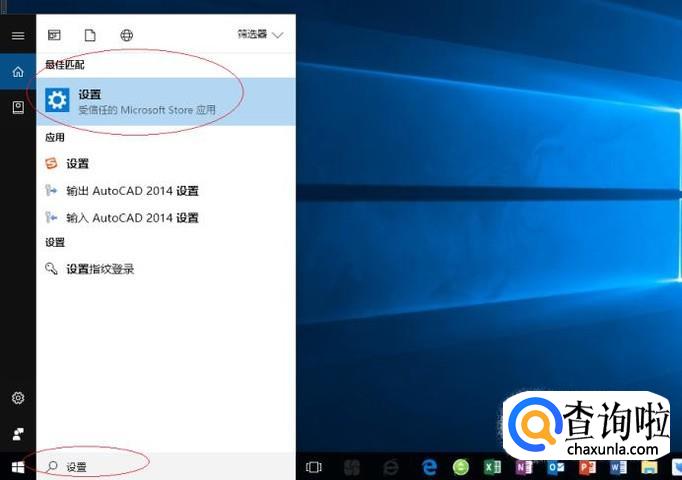The height and width of the screenshot is (480, 682).
Task: Click the Windows Start button
Action: [x=18, y=467]
